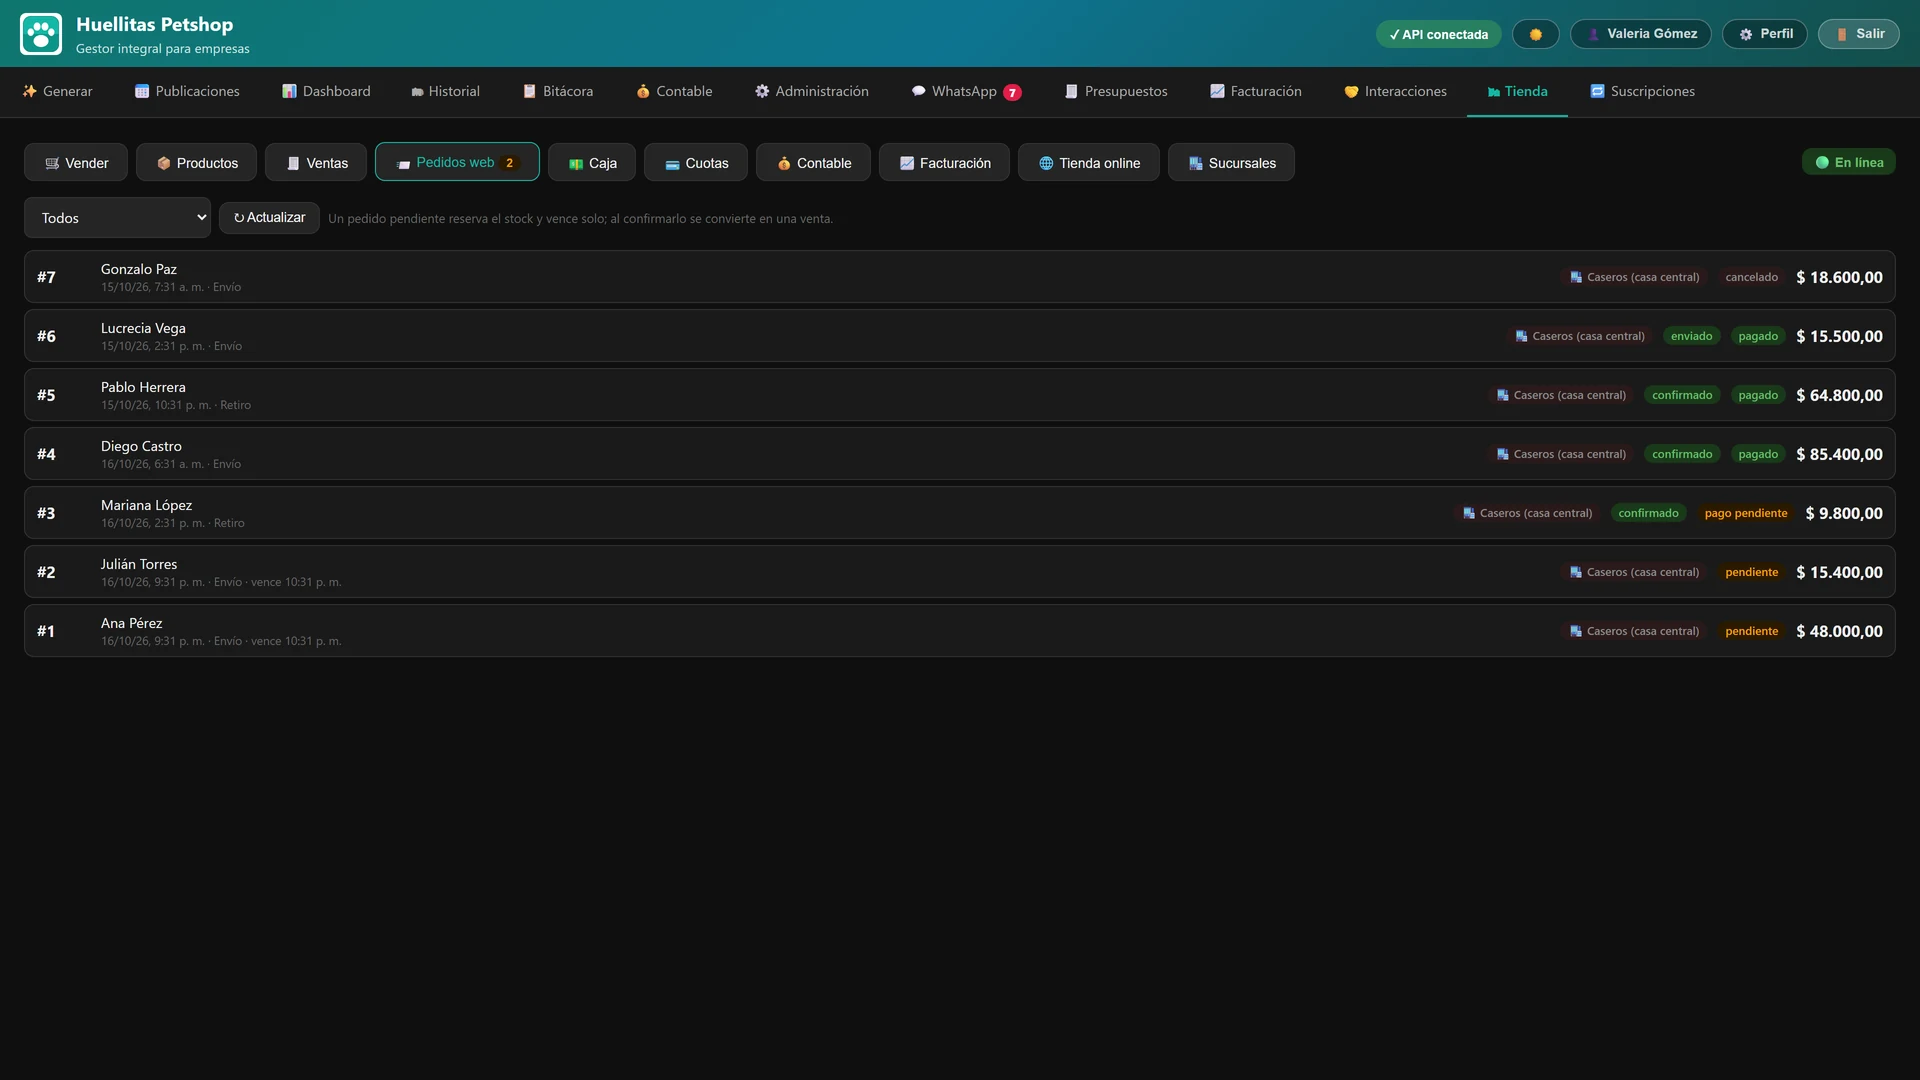1920x1080 pixels.
Task: Open Contable in the store sub-tabs
Action: point(813,163)
